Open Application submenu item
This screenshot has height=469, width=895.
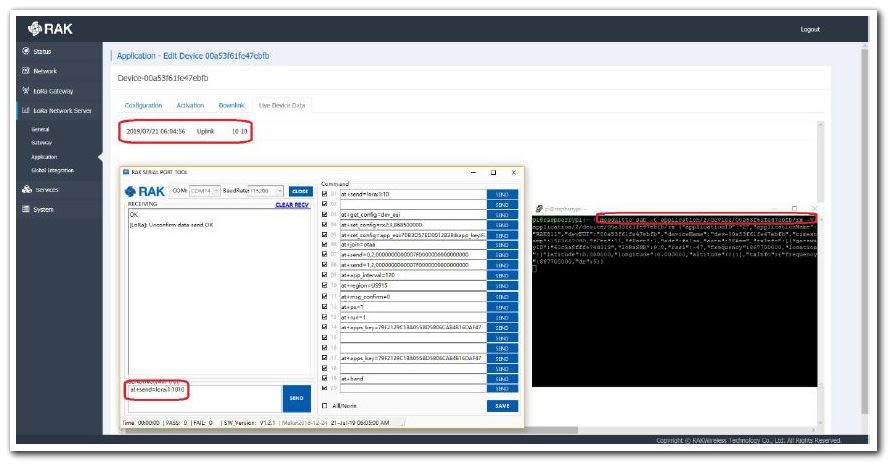(x=44, y=157)
